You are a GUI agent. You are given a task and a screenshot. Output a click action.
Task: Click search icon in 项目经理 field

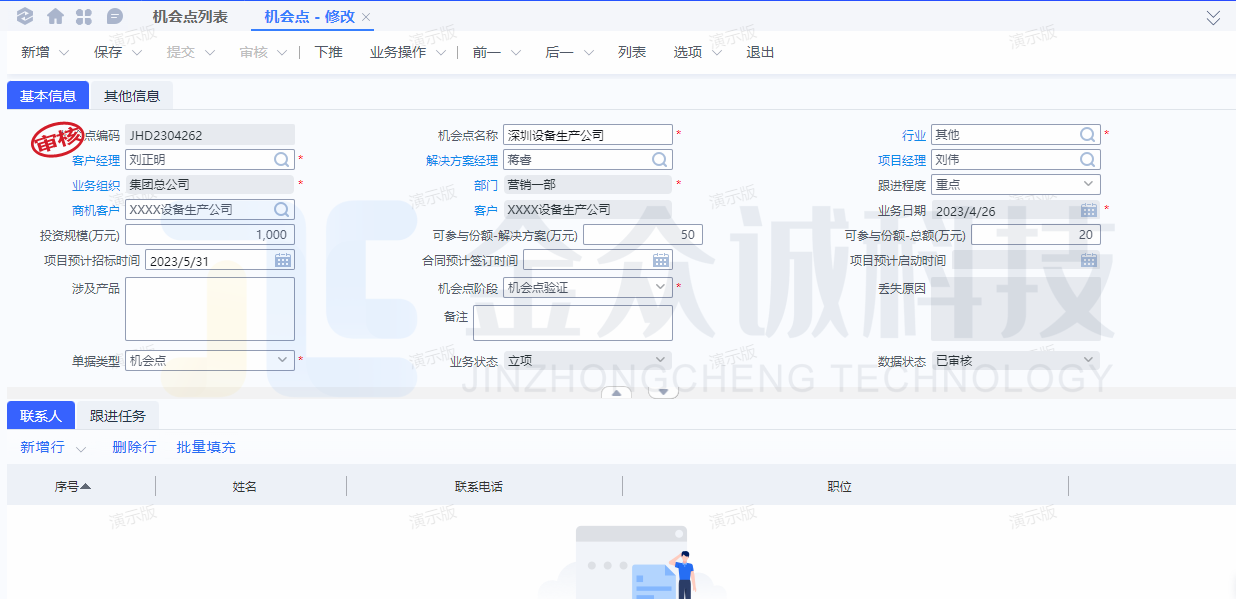pyautogui.click(x=1088, y=159)
